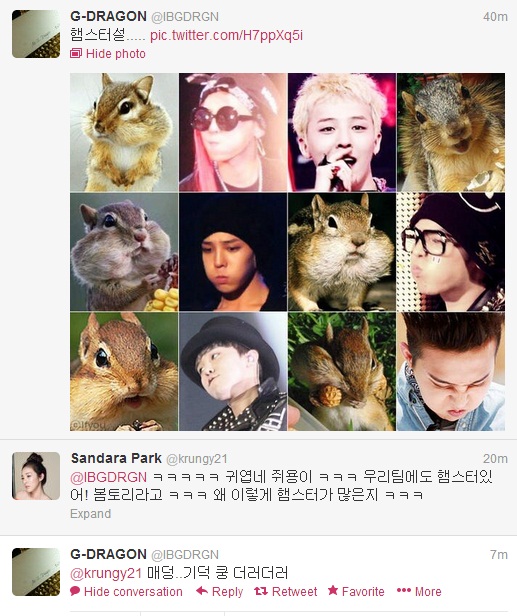
Task: Click the Favorite star icon
Action: pos(333,590)
